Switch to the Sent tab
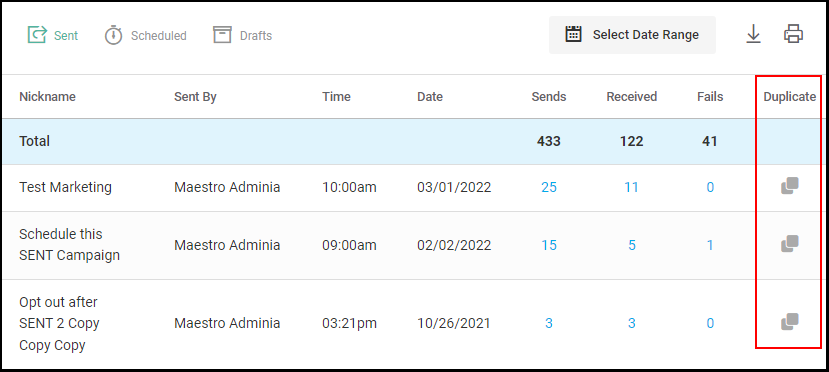This screenshot has width=829, height=372. [x=53, y=35]
